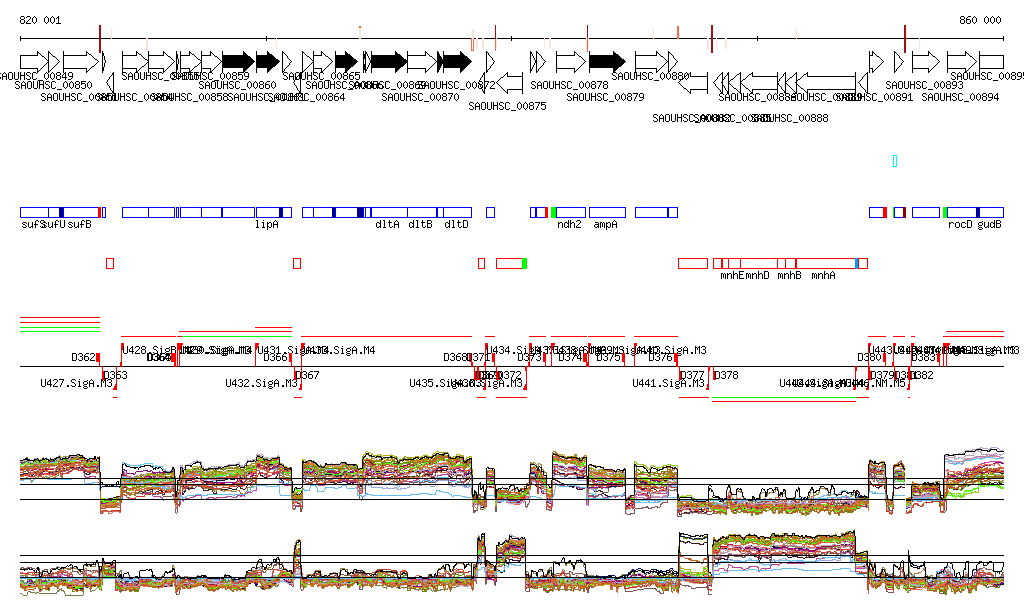Click the D376 boundary label
Image resolution: width=1024 pixels, height=611 pixels.
point(660,358)
